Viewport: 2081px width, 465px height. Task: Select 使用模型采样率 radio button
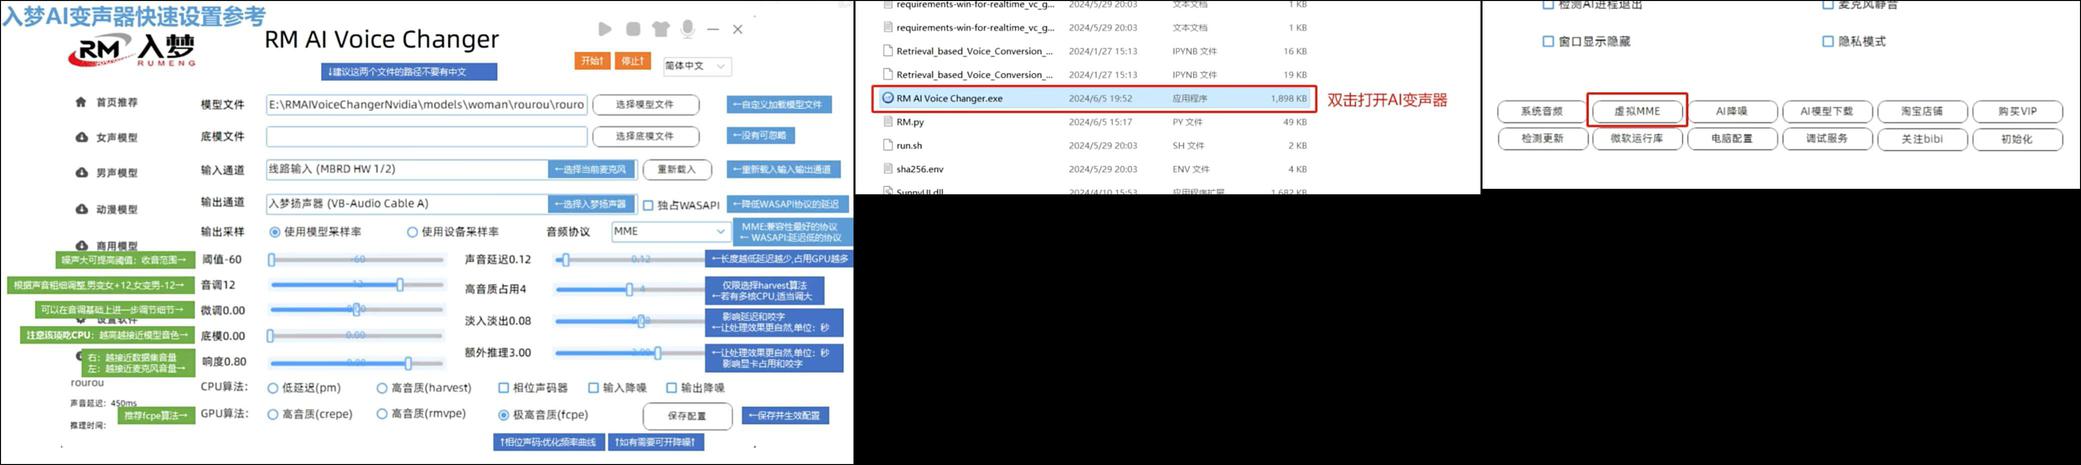pyautogui.click(x=274, y=232)
